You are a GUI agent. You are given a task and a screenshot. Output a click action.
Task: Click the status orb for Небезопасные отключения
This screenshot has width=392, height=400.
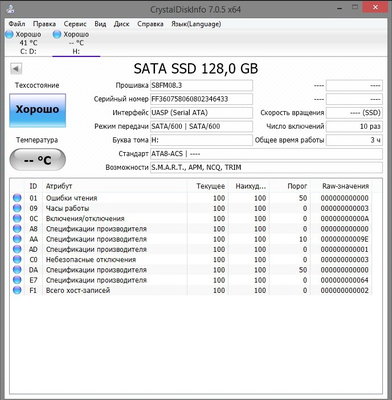pyautogui.click(x=17, y=259)
